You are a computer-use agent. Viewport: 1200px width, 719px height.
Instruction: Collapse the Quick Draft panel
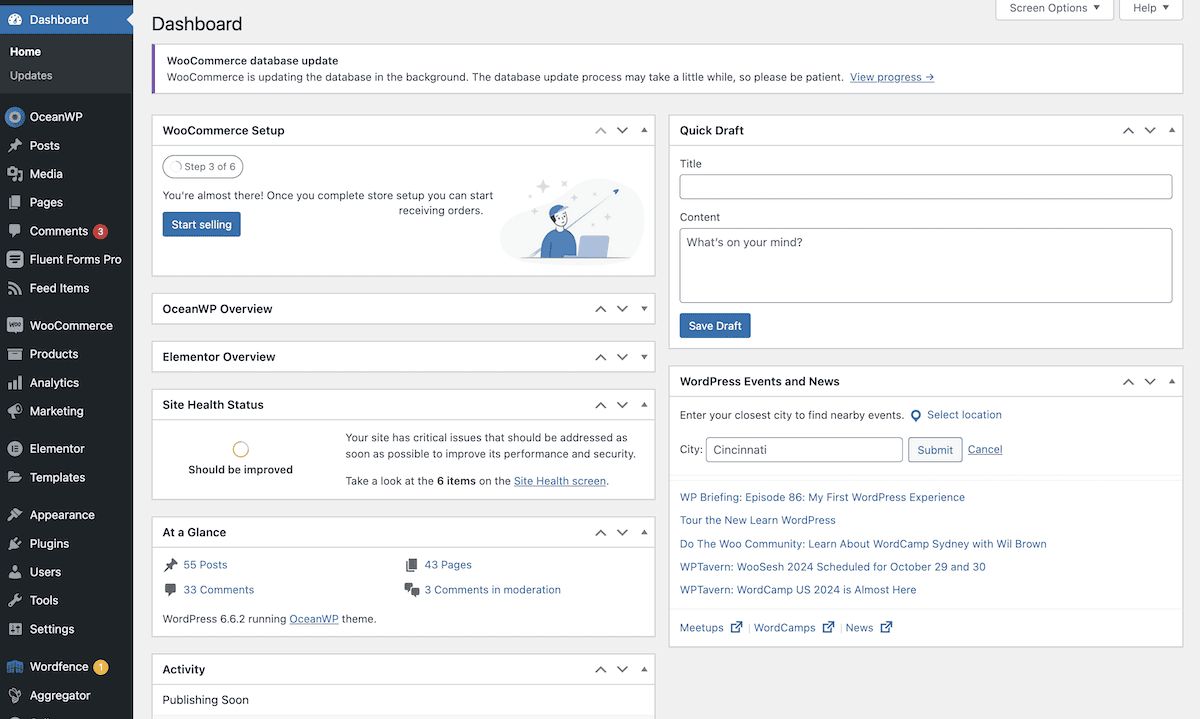pyautogui.click(x=1171, y=130)
